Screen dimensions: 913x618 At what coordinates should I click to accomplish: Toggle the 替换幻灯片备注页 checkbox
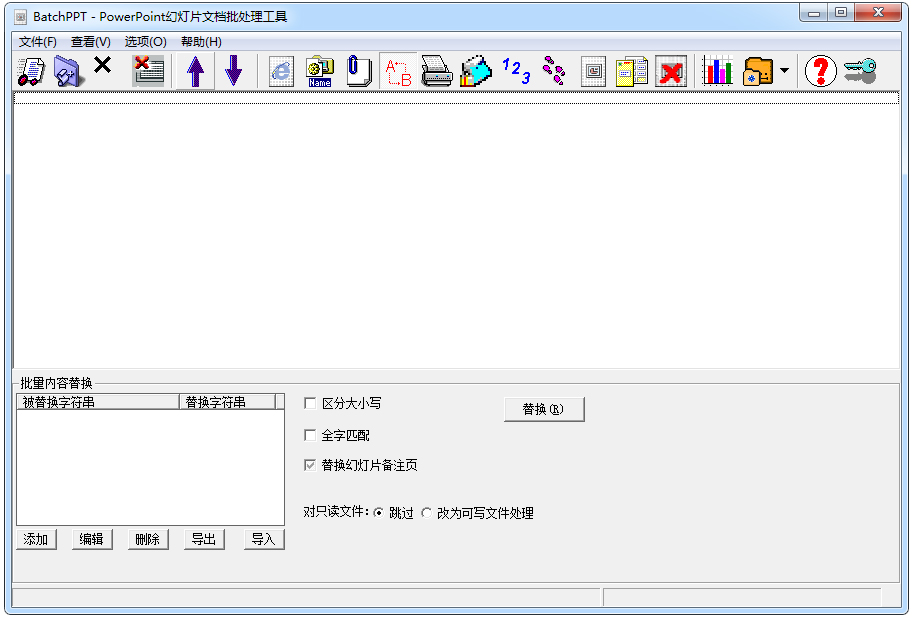[x=310, y=465]
